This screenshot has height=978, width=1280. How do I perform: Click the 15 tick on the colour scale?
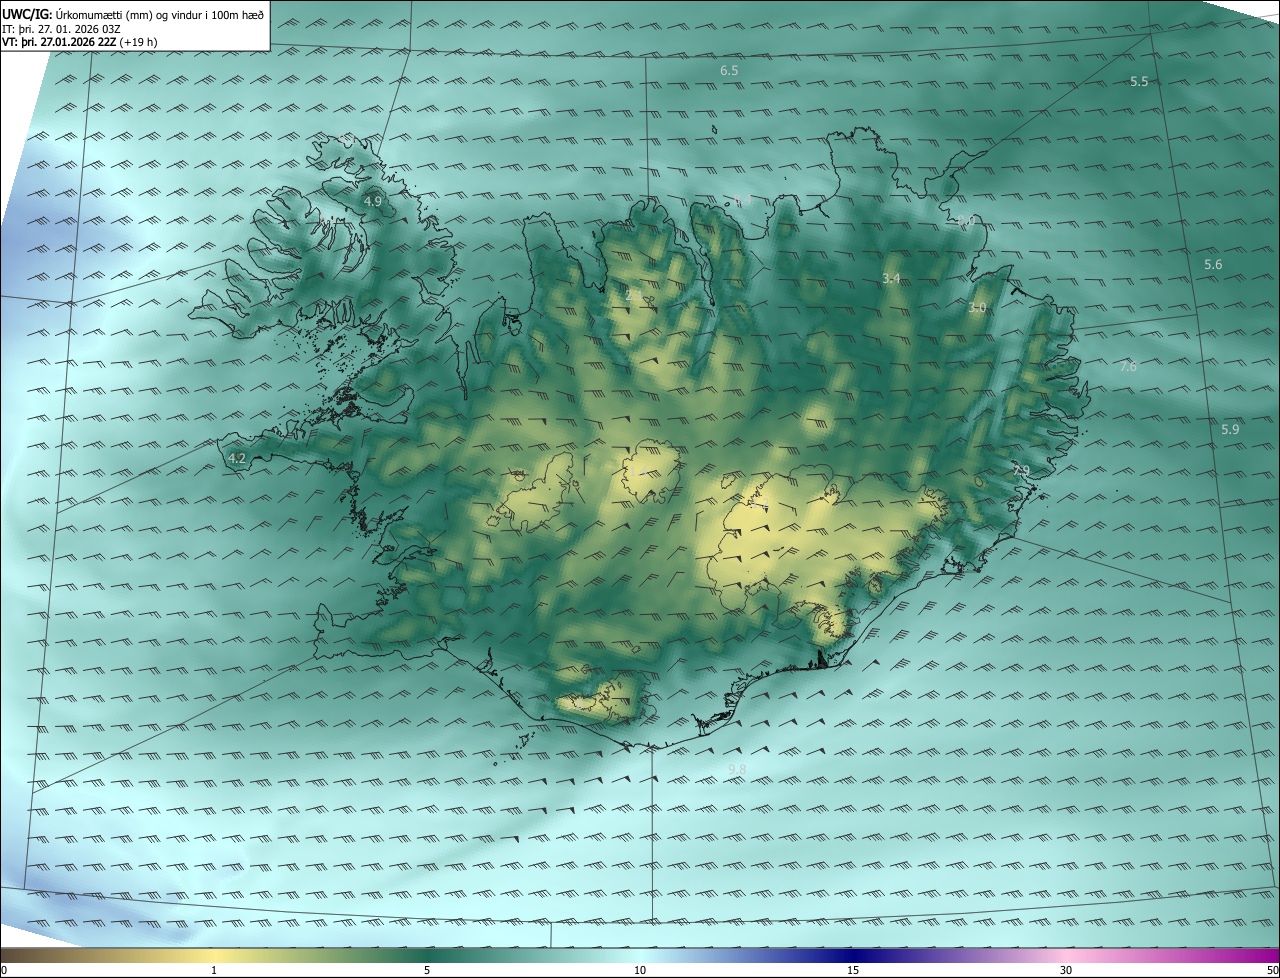(853, 970)
